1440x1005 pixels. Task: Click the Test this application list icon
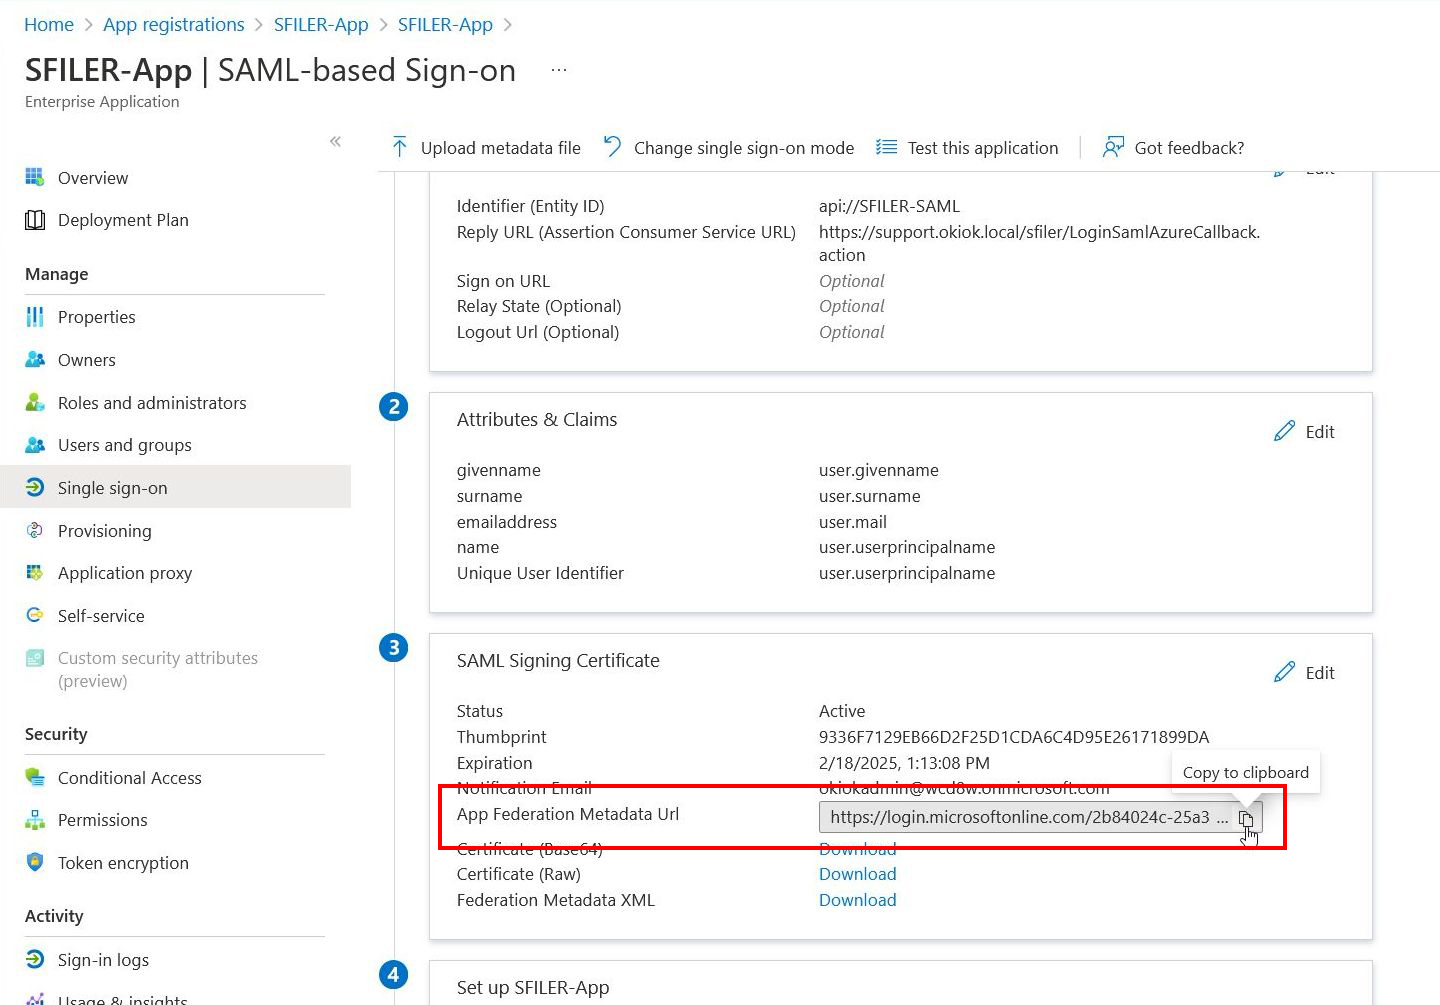(x=886, y=148)
